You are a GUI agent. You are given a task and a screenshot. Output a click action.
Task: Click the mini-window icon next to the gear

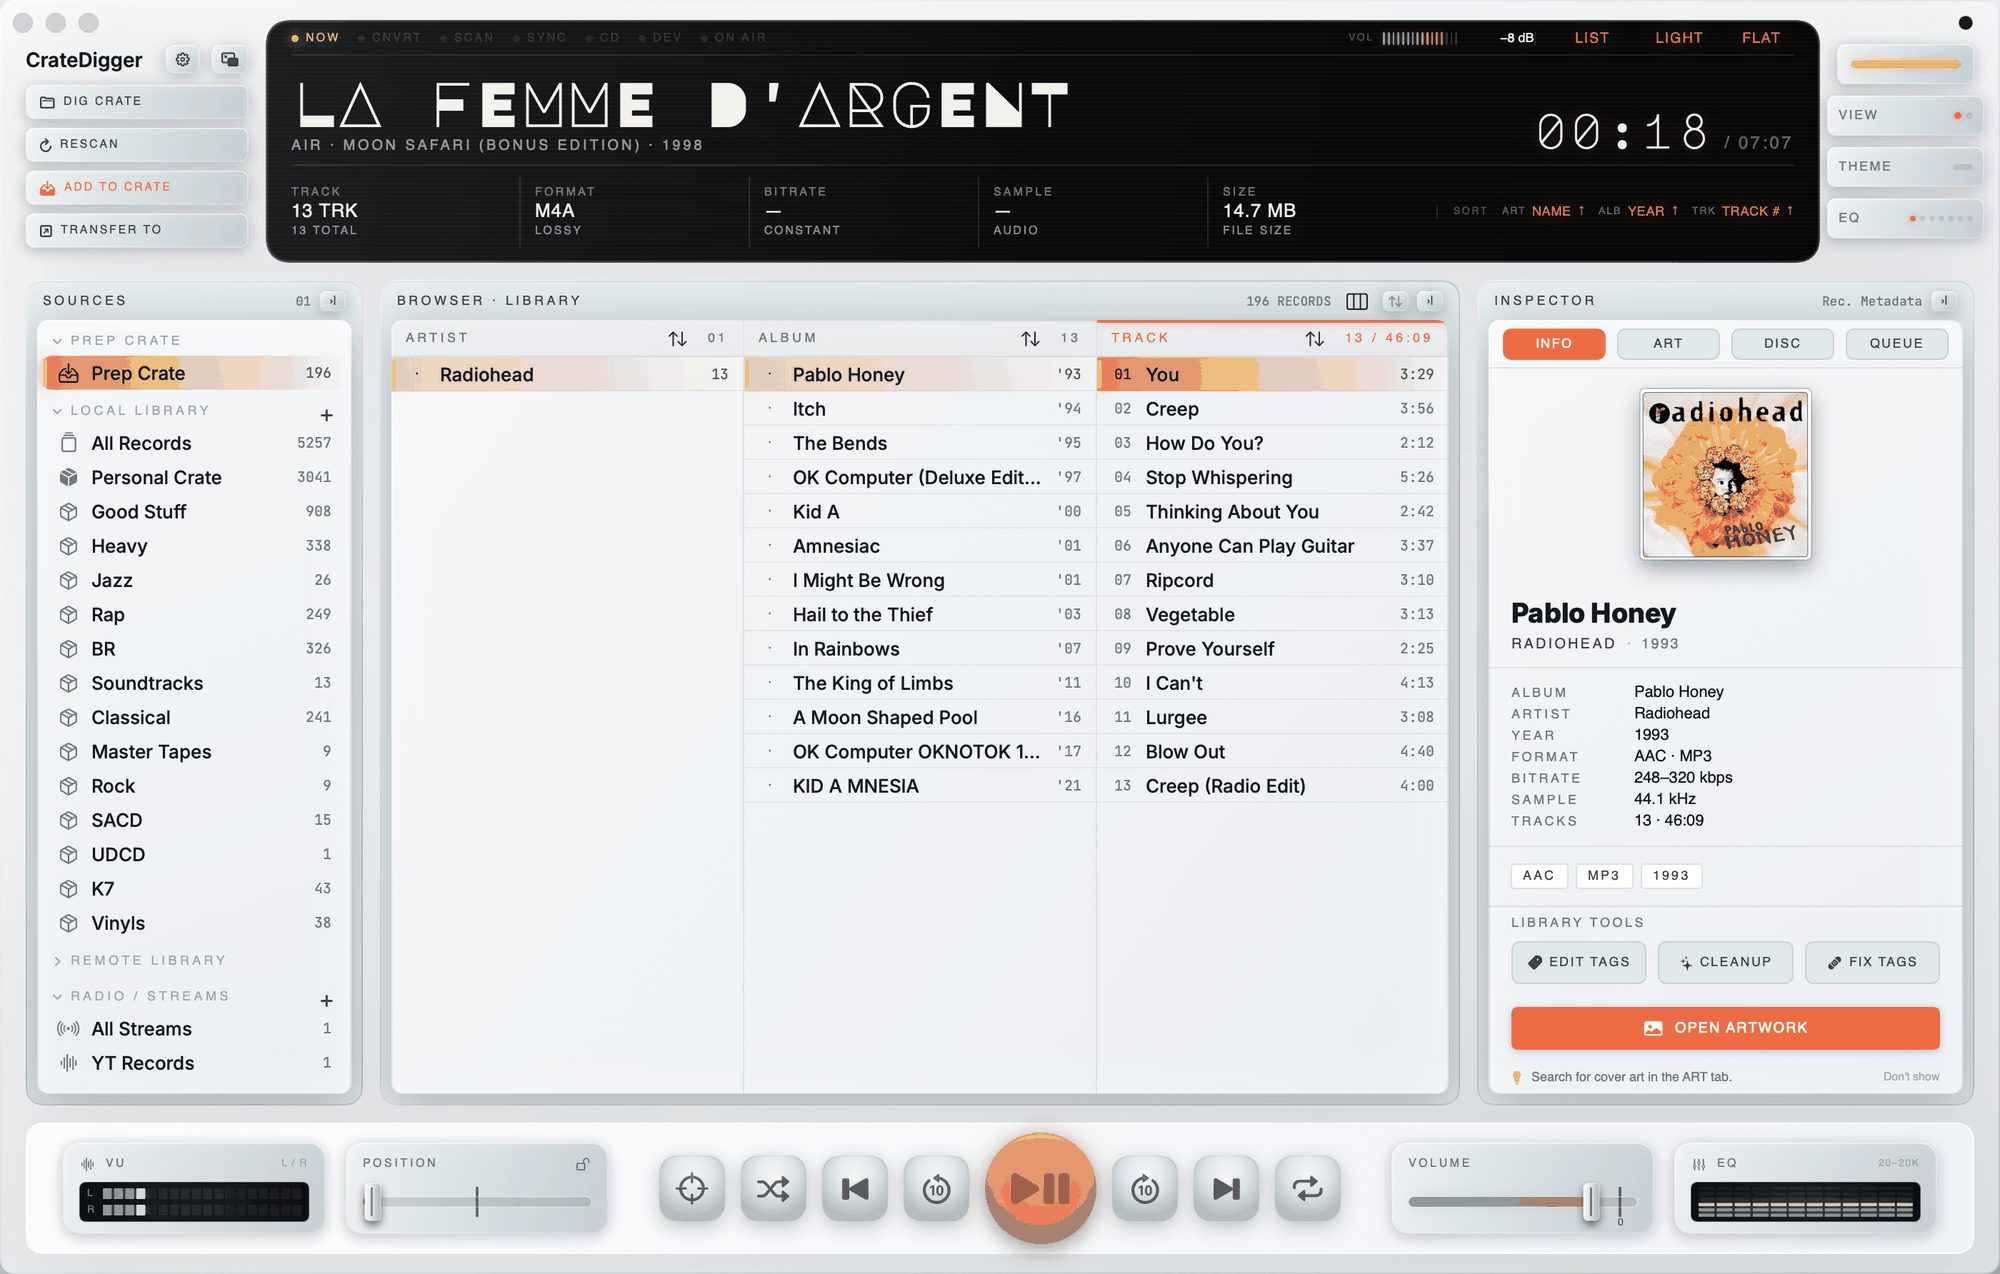pyautogui.click(x=230, y=60)
